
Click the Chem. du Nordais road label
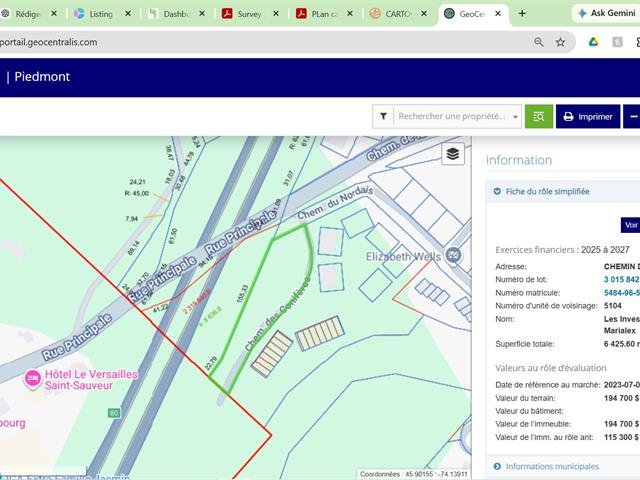(336, 203)
